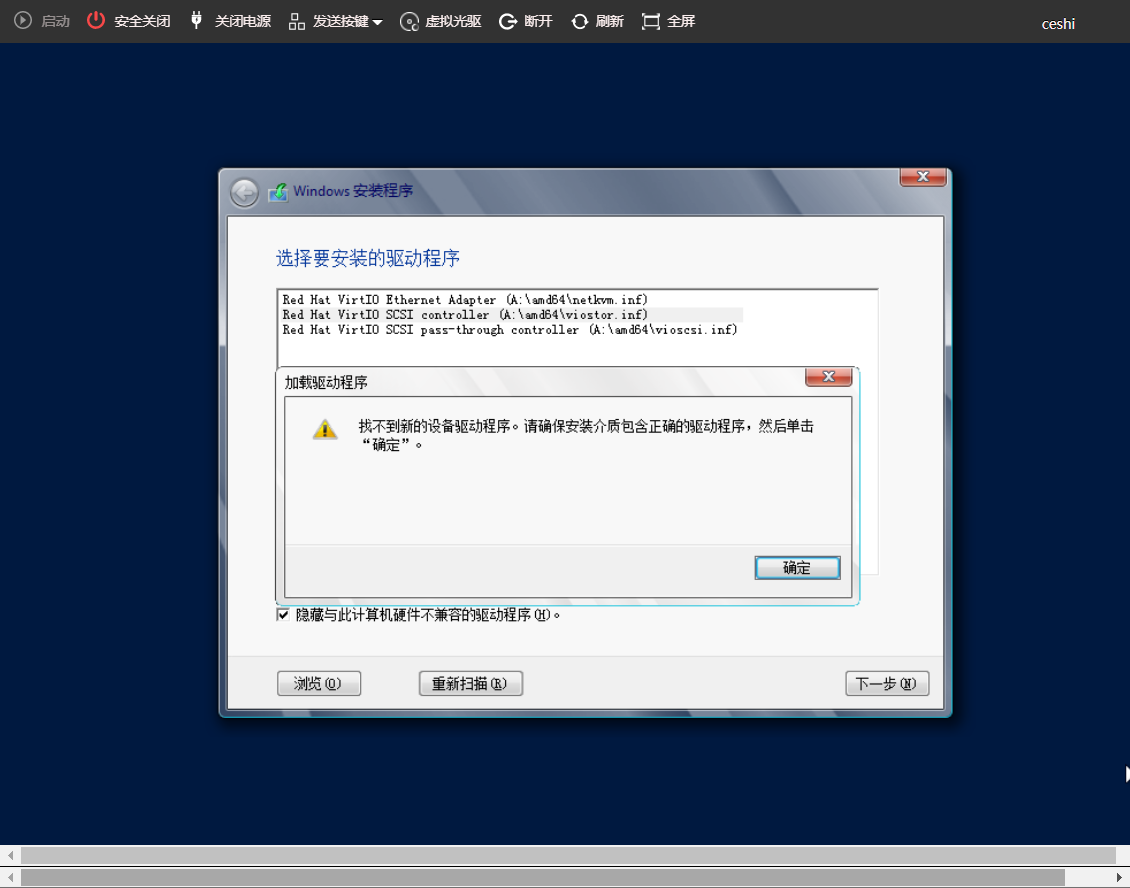The width and height of the screenshot is (1130, 888).
Task: Click the 虚拟光驱 disc icon
Action: tap(409, 22)
